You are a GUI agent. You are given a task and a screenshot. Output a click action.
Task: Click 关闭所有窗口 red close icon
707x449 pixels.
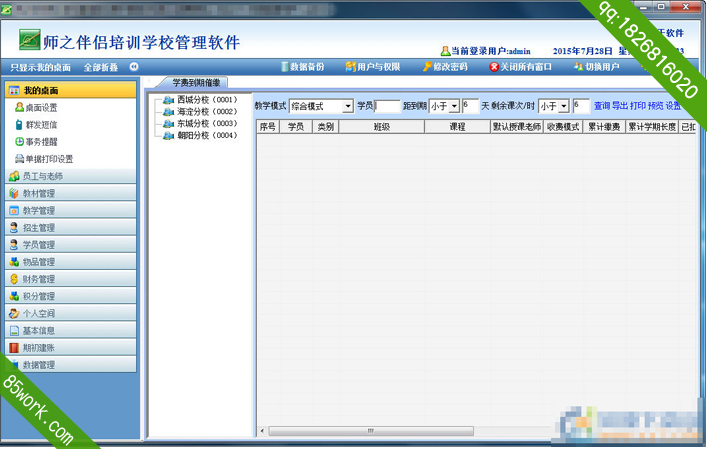494,67
